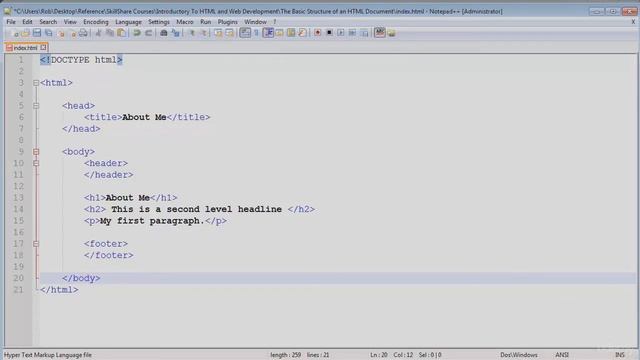Image resolution: width=640 pixels, height=360 pixels.
Task: Save the current file using toolbar
Action: (x=37, y=33)
